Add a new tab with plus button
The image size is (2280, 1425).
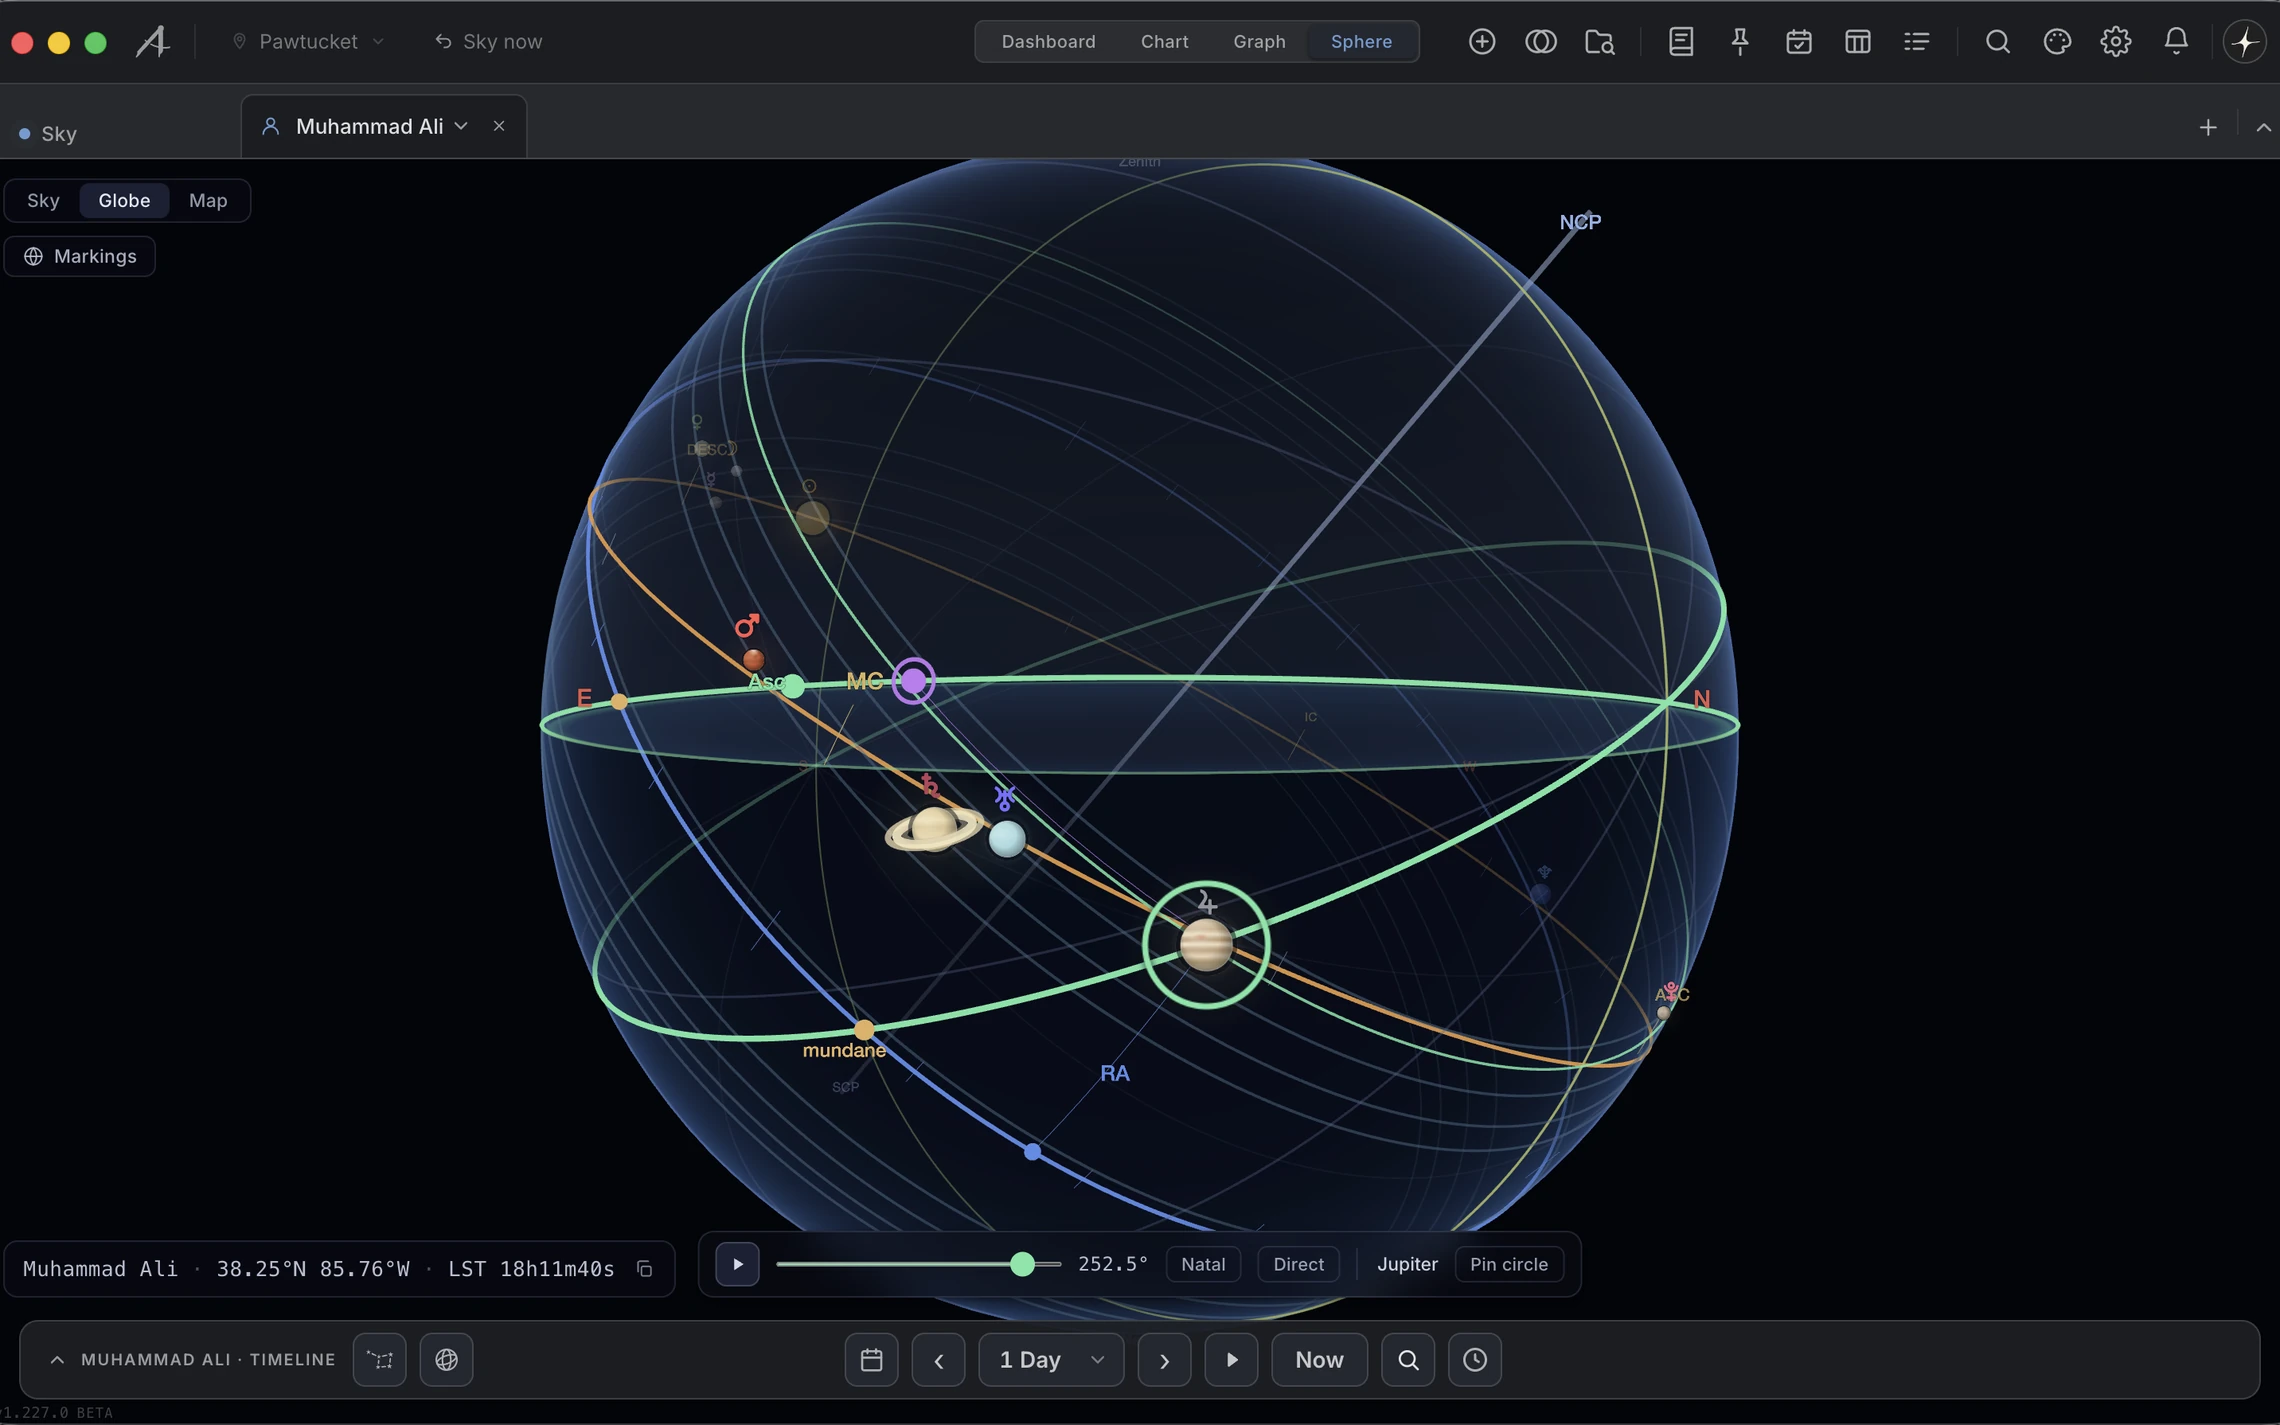2208,127
